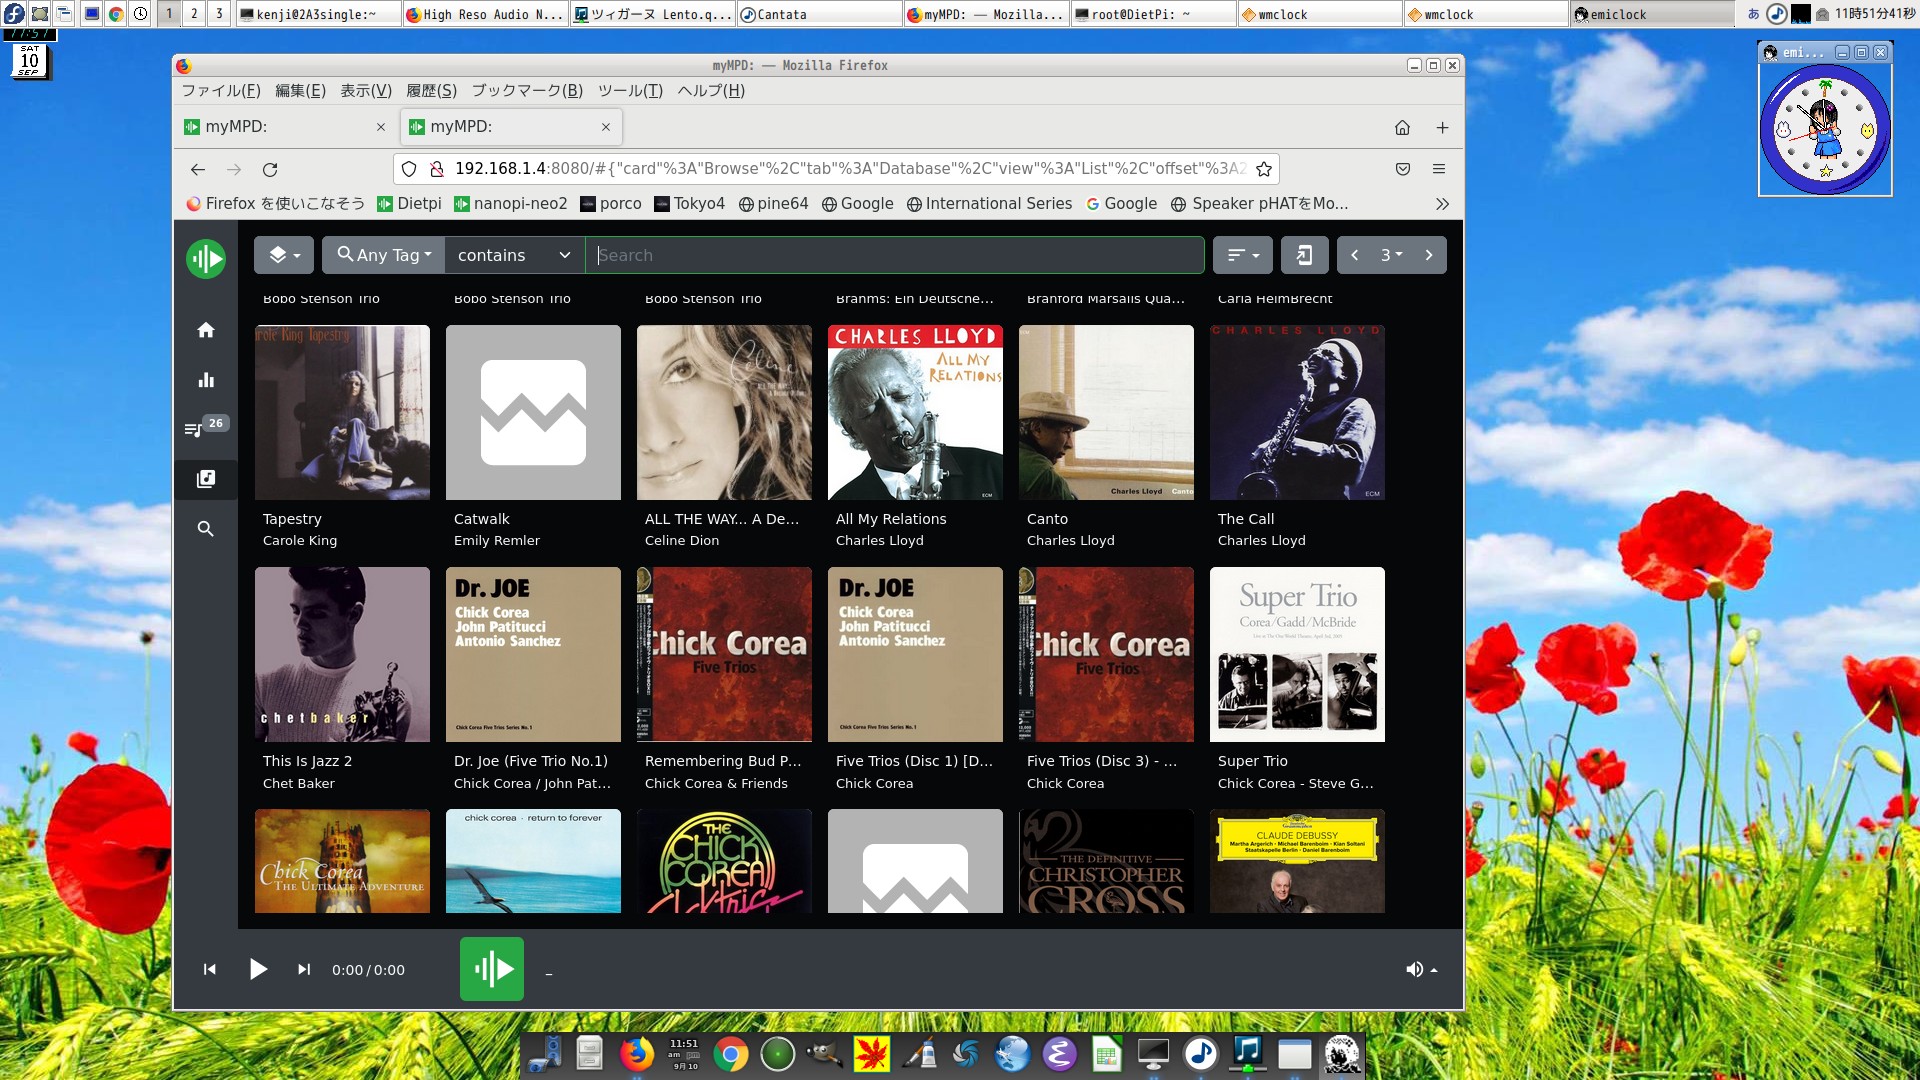Open the Tapestry album by Carole King

coord(342,412)
